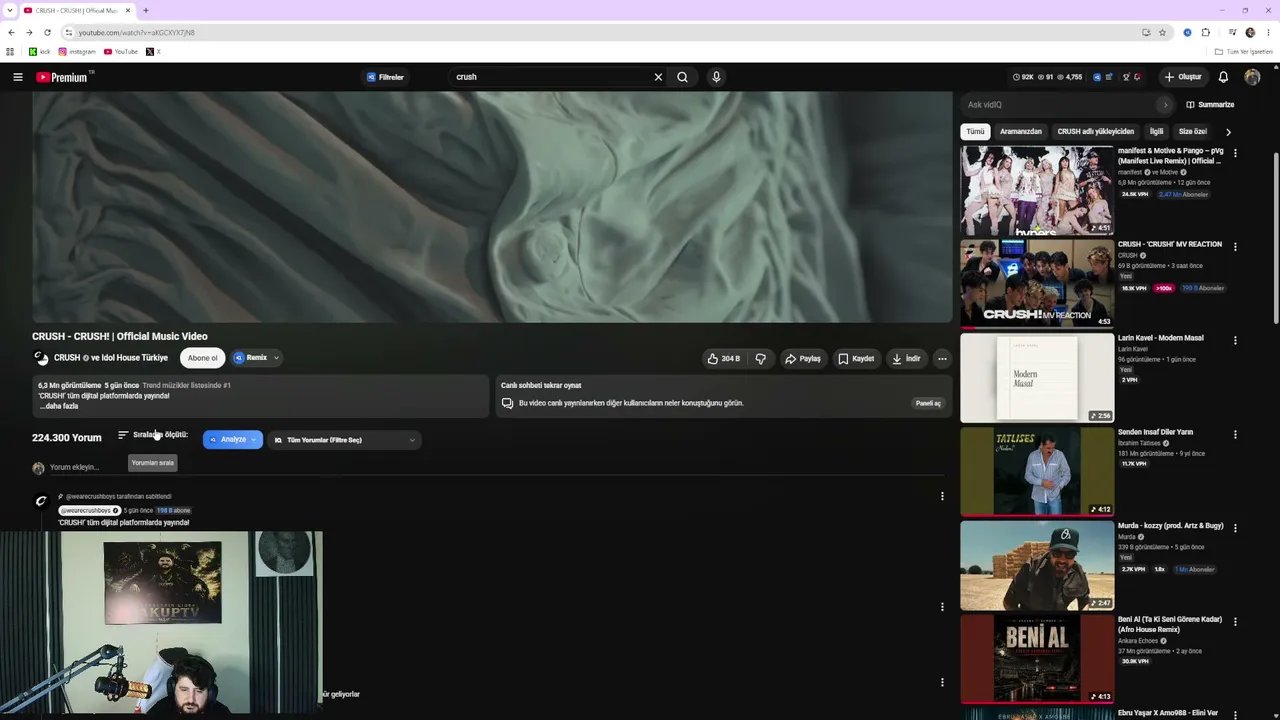Open the instagram bookmark
This screenshot has width=1280, height=720.
[x=77, y=52]
